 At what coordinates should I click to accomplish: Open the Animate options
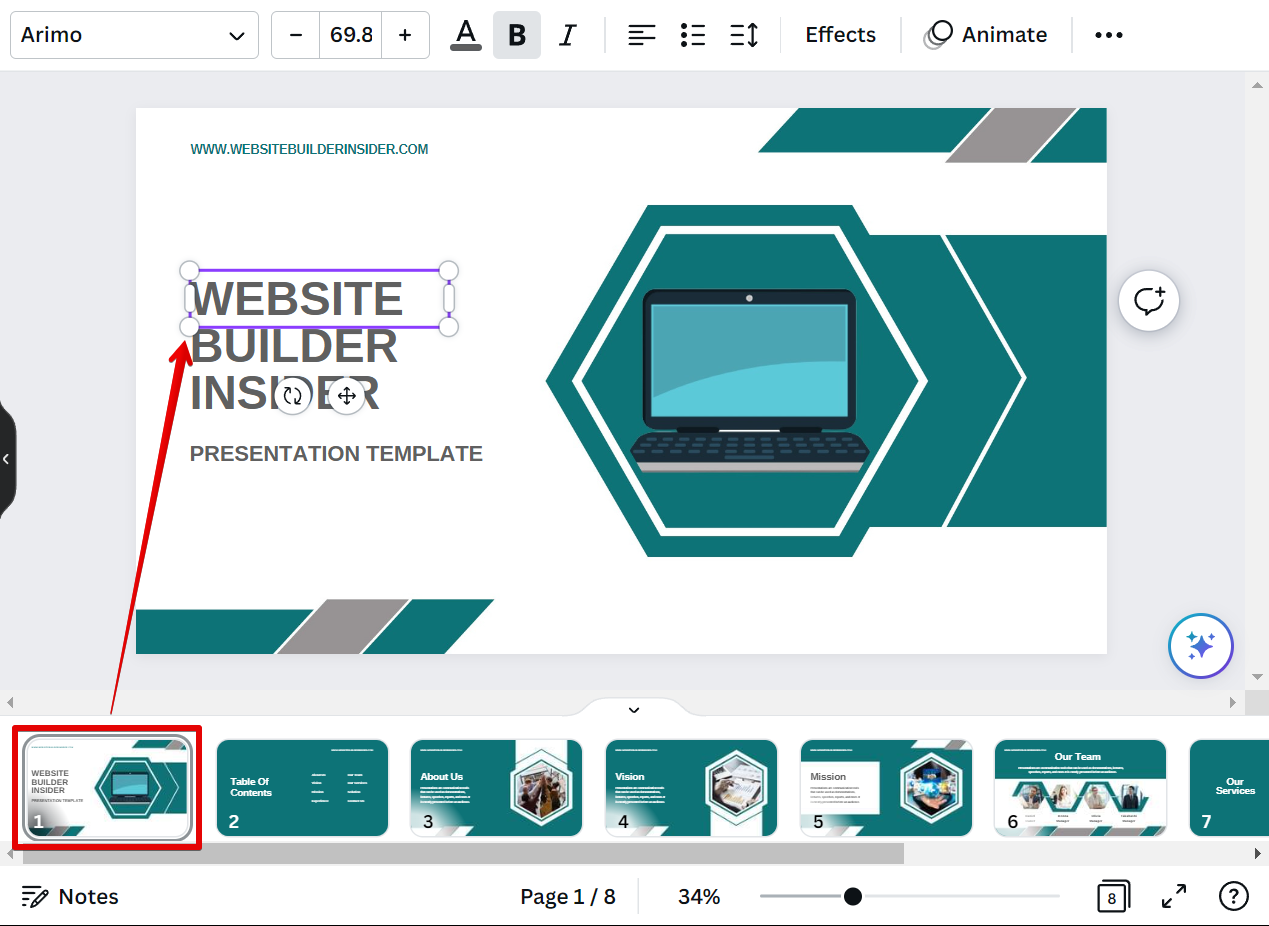pyautogui.click(x=985, y=35)
